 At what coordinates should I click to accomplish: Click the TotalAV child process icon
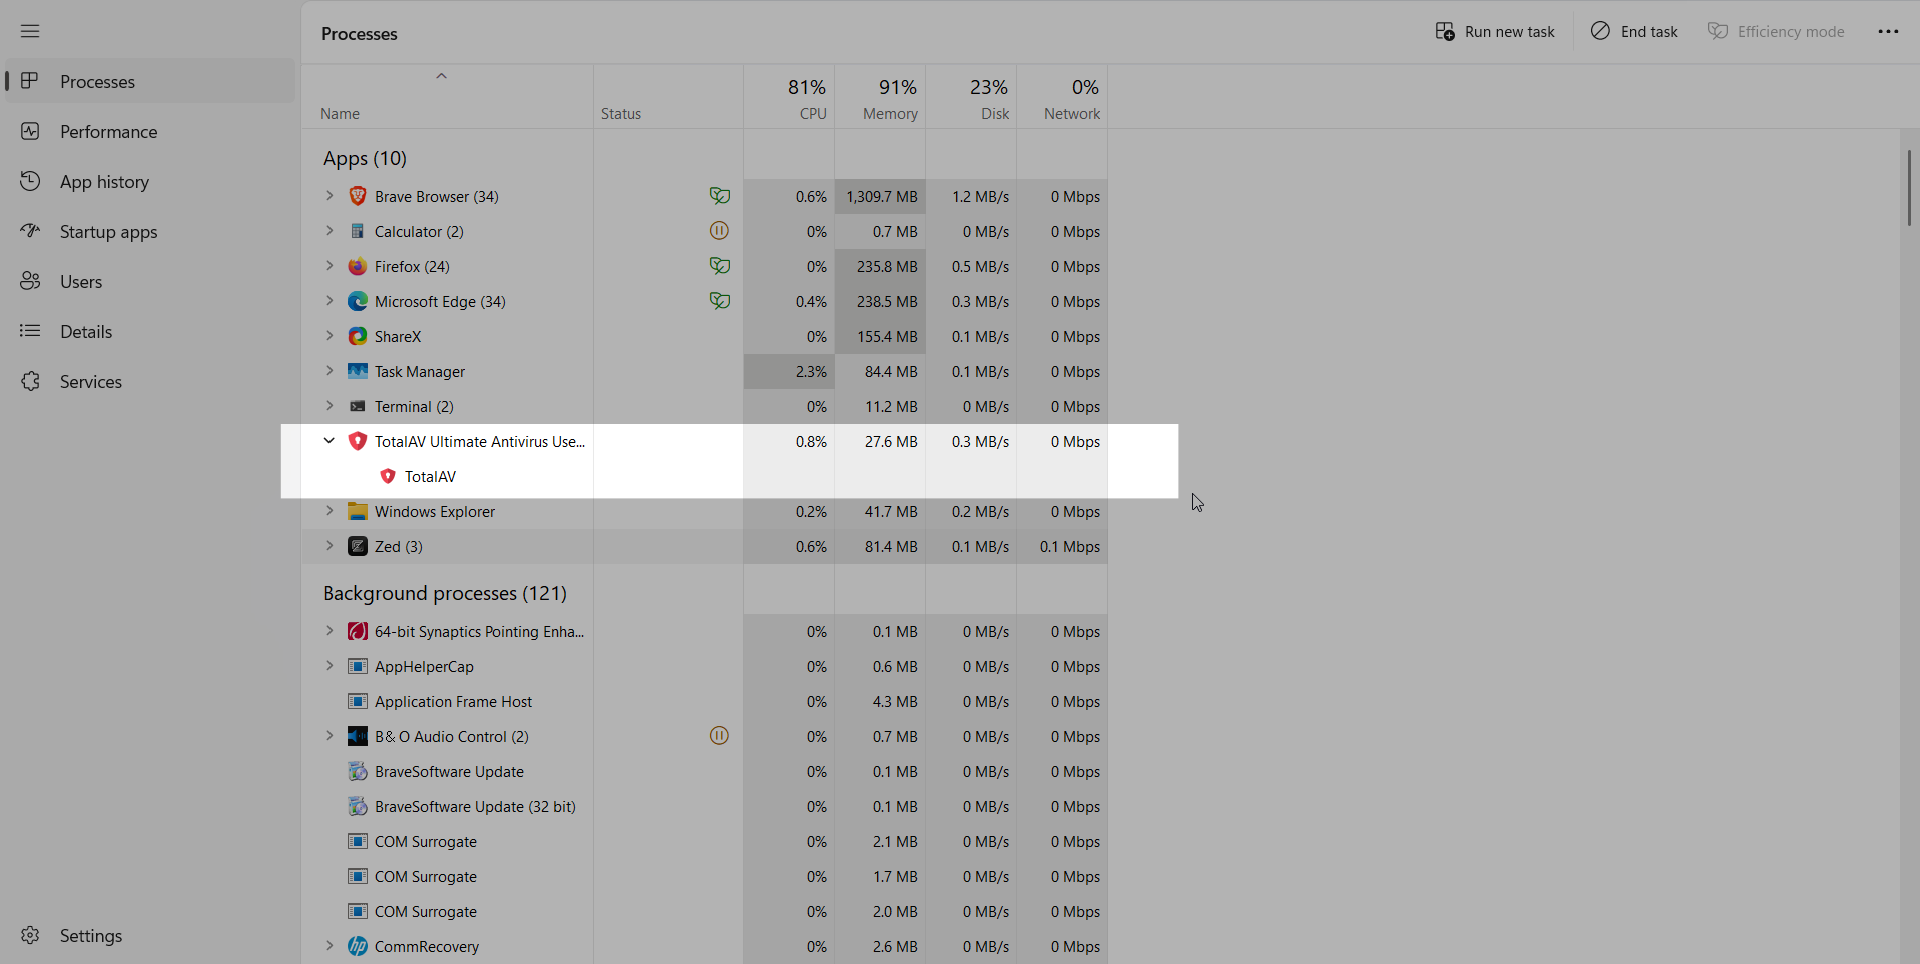pos(388,476)
